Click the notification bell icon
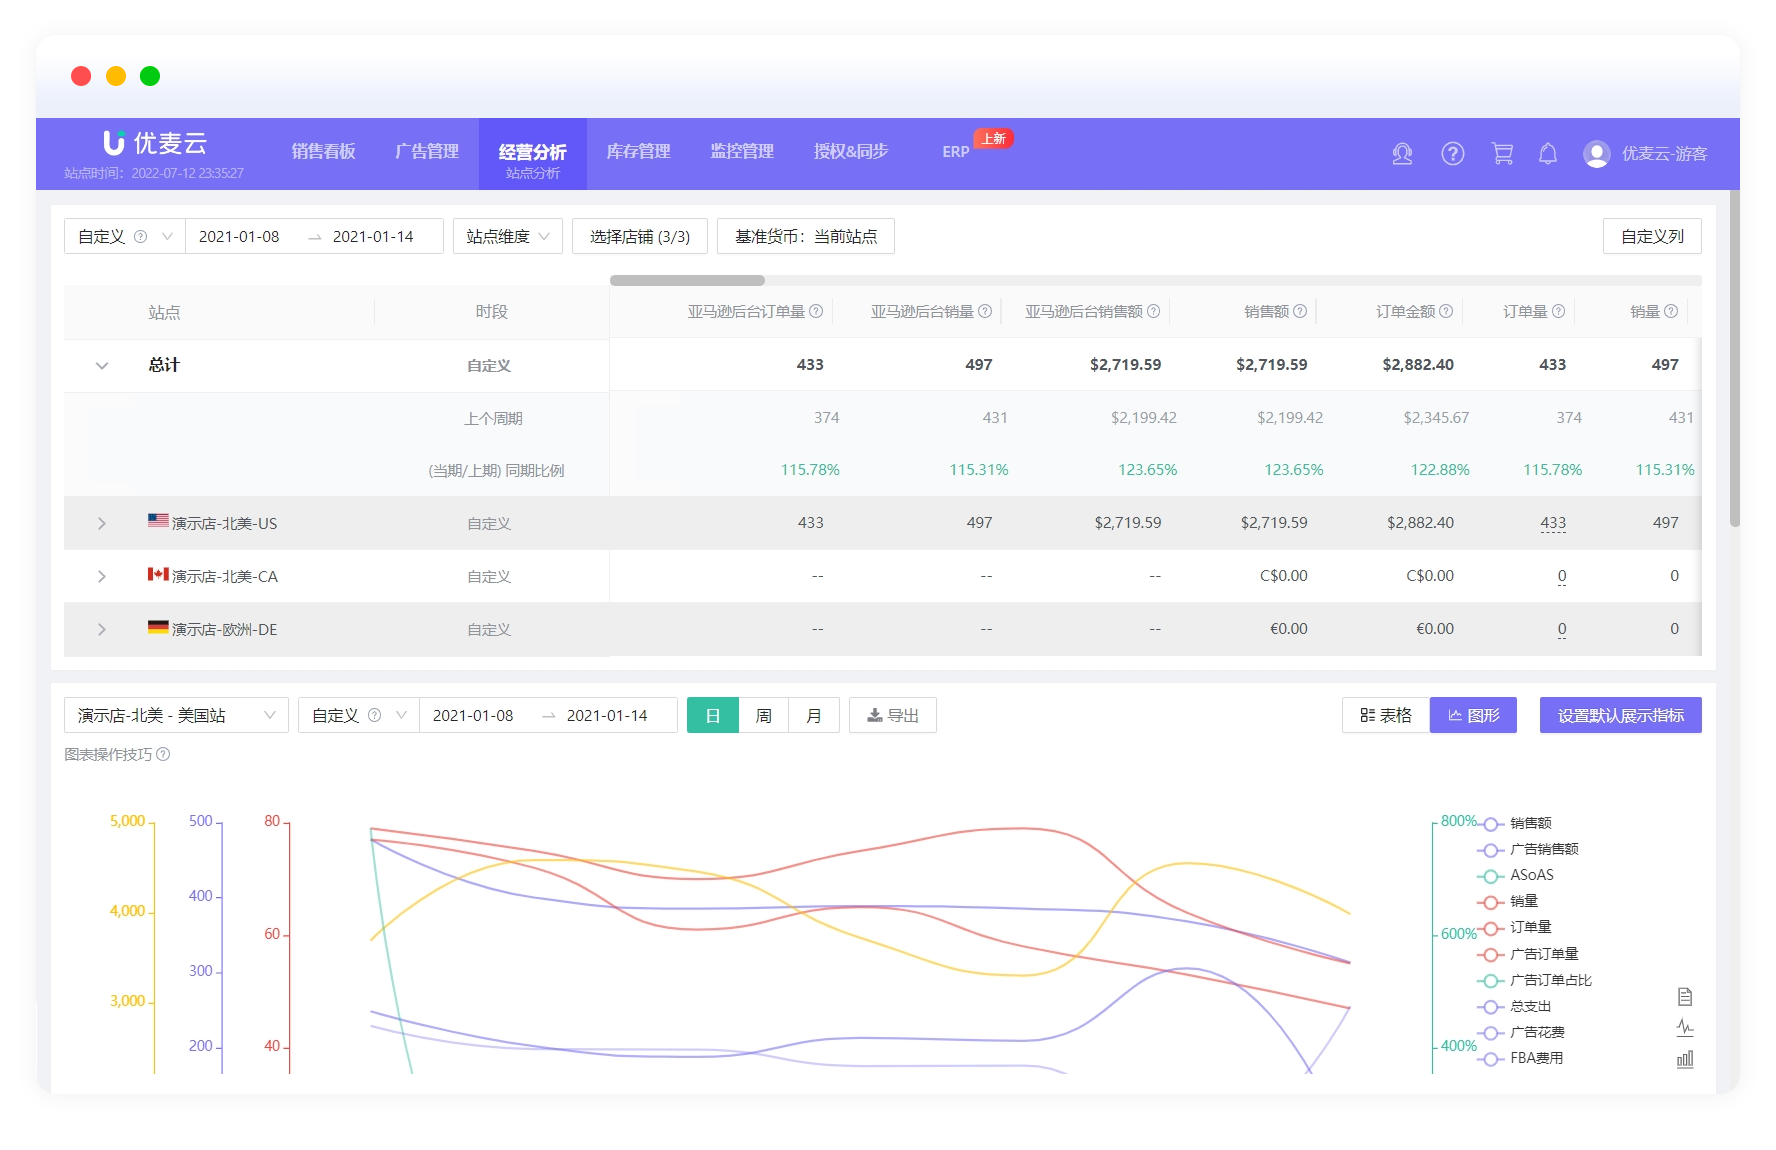The height and width of the screenshot is (1150, 1776). click(x=1547, y=154)
